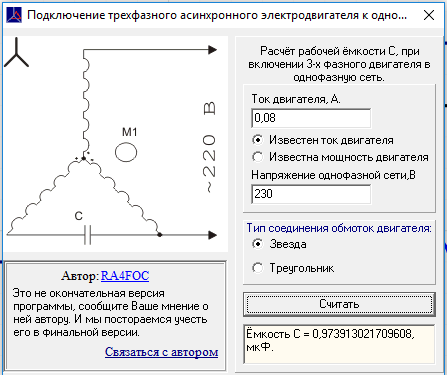Image resolution: width=447 pixels, height=375 pixels.
Task: Click the motor current field containing 0,08
Action: tap(311, 118)
